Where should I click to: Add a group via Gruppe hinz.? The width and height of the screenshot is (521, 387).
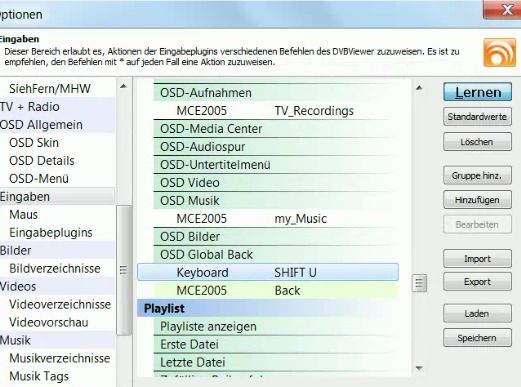click(x=477, y=175)
